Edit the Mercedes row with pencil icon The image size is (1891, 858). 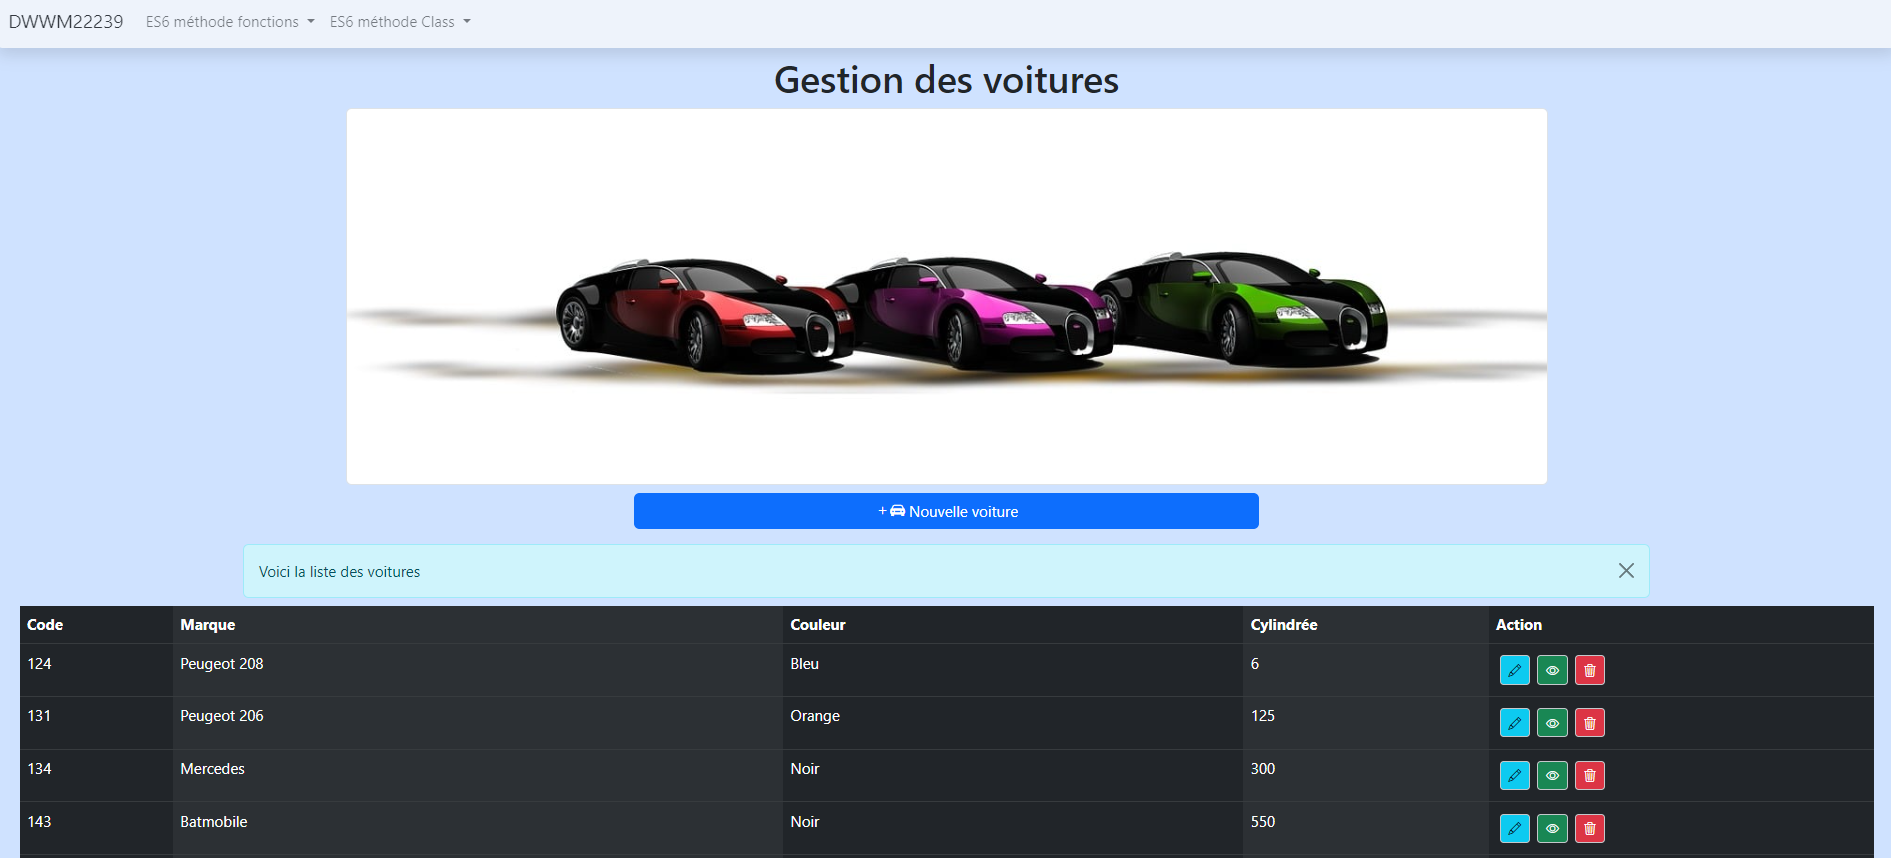pos(1514,775)
